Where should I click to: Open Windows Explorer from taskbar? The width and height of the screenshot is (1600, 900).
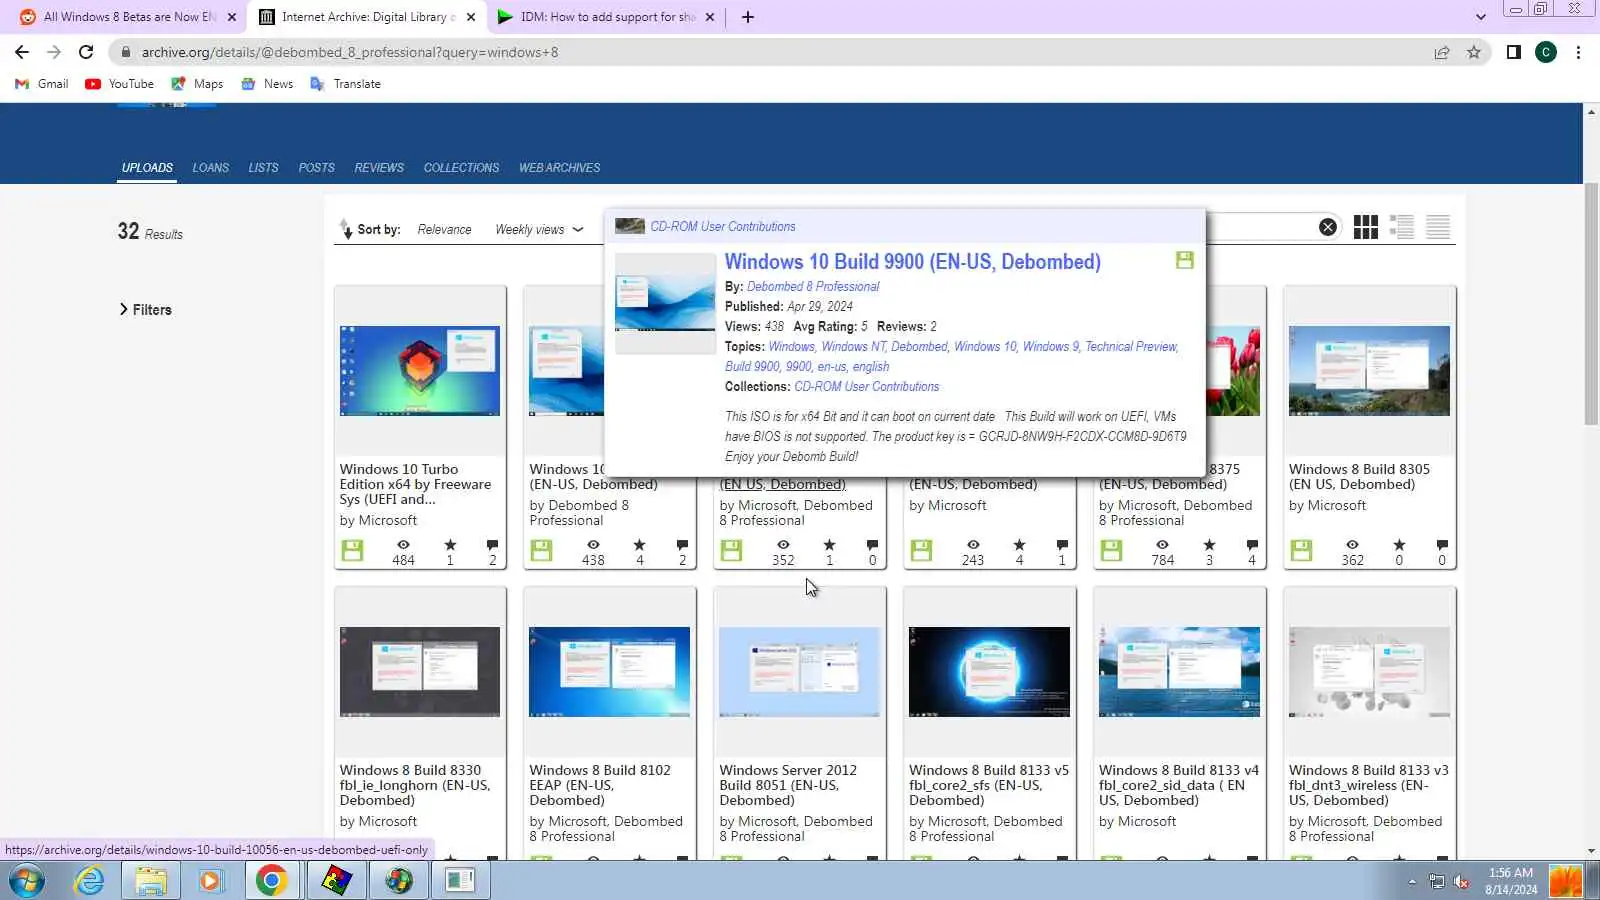tap(151, 881)
